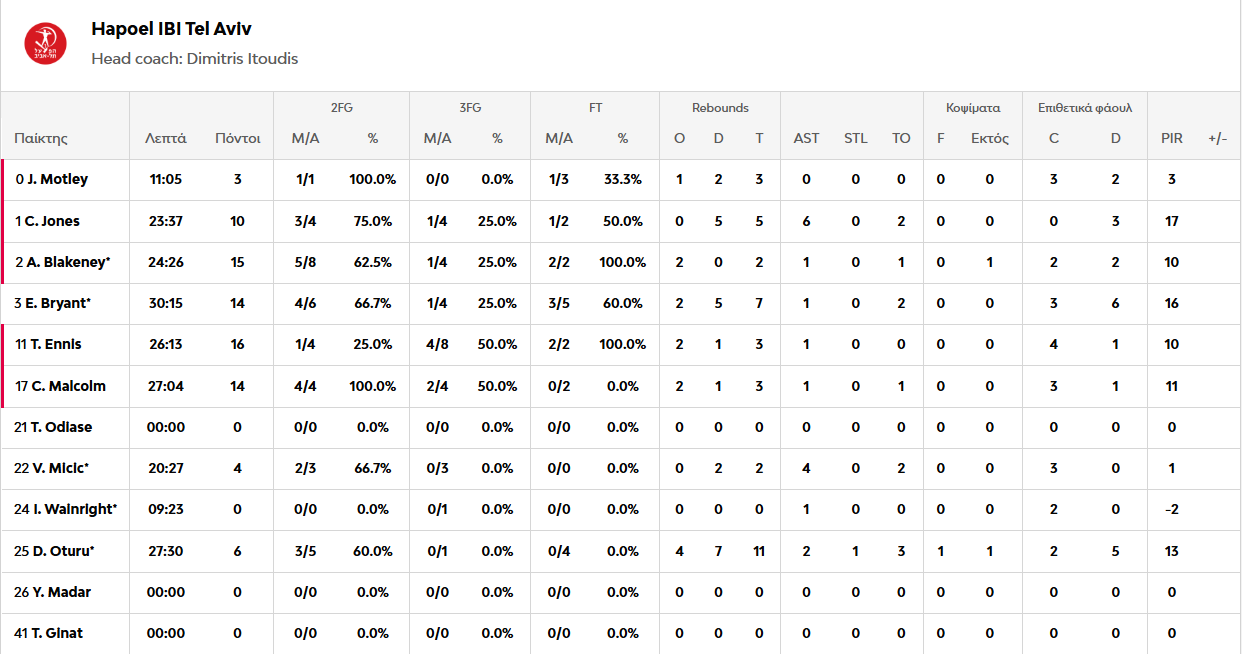Sort table by Πόντοι column
This screenshot has width=1242, height=654.
pyautogui.click(x=237, y=138)
